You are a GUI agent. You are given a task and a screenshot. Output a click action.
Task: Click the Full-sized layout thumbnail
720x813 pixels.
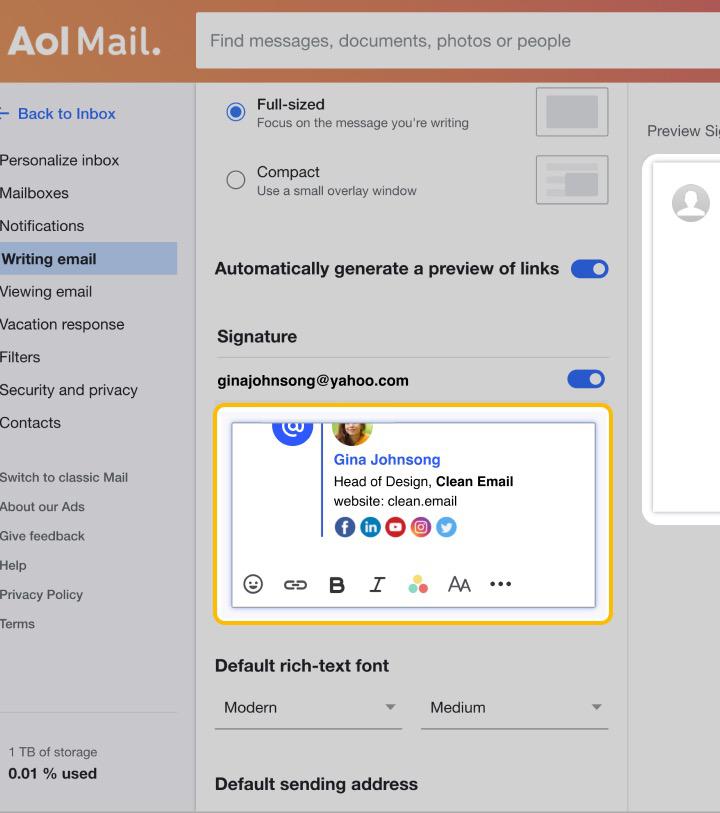point(572,112)
